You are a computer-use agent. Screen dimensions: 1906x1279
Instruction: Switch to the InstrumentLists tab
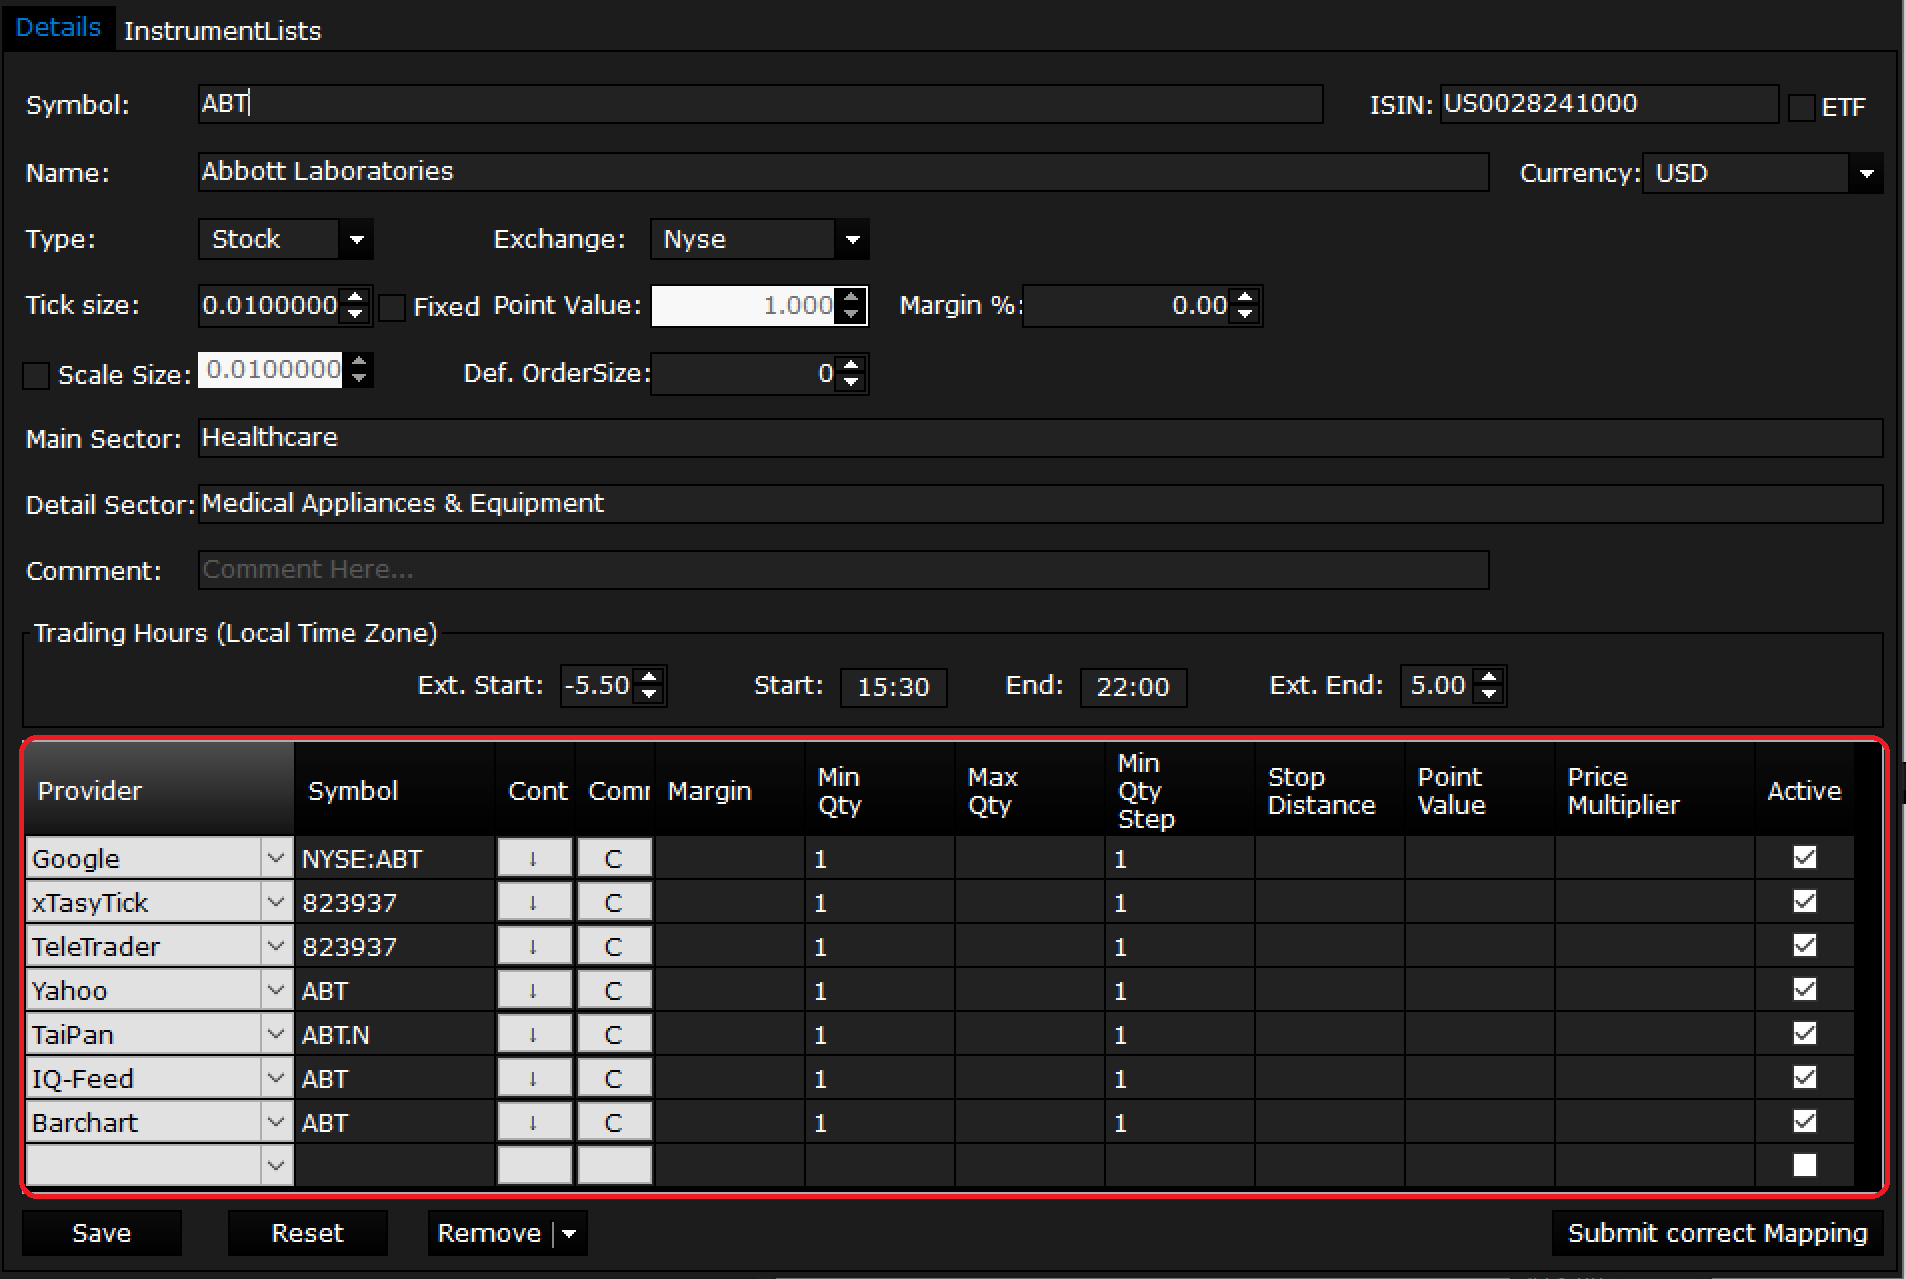(222, 31)
